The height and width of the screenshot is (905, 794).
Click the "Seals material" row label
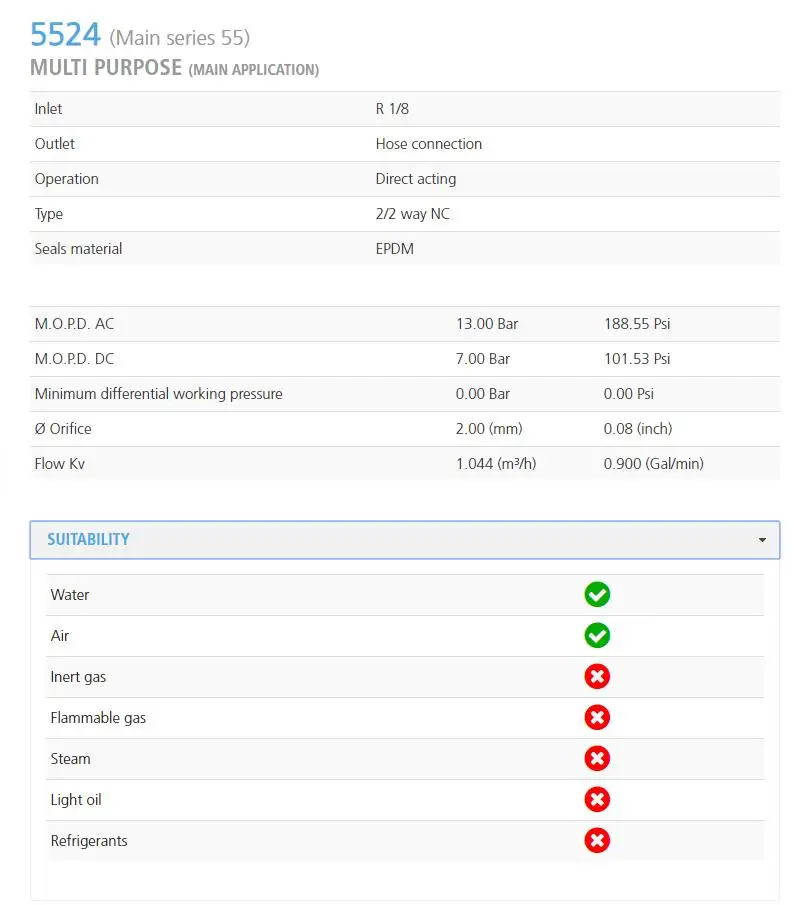pos(78,249)
